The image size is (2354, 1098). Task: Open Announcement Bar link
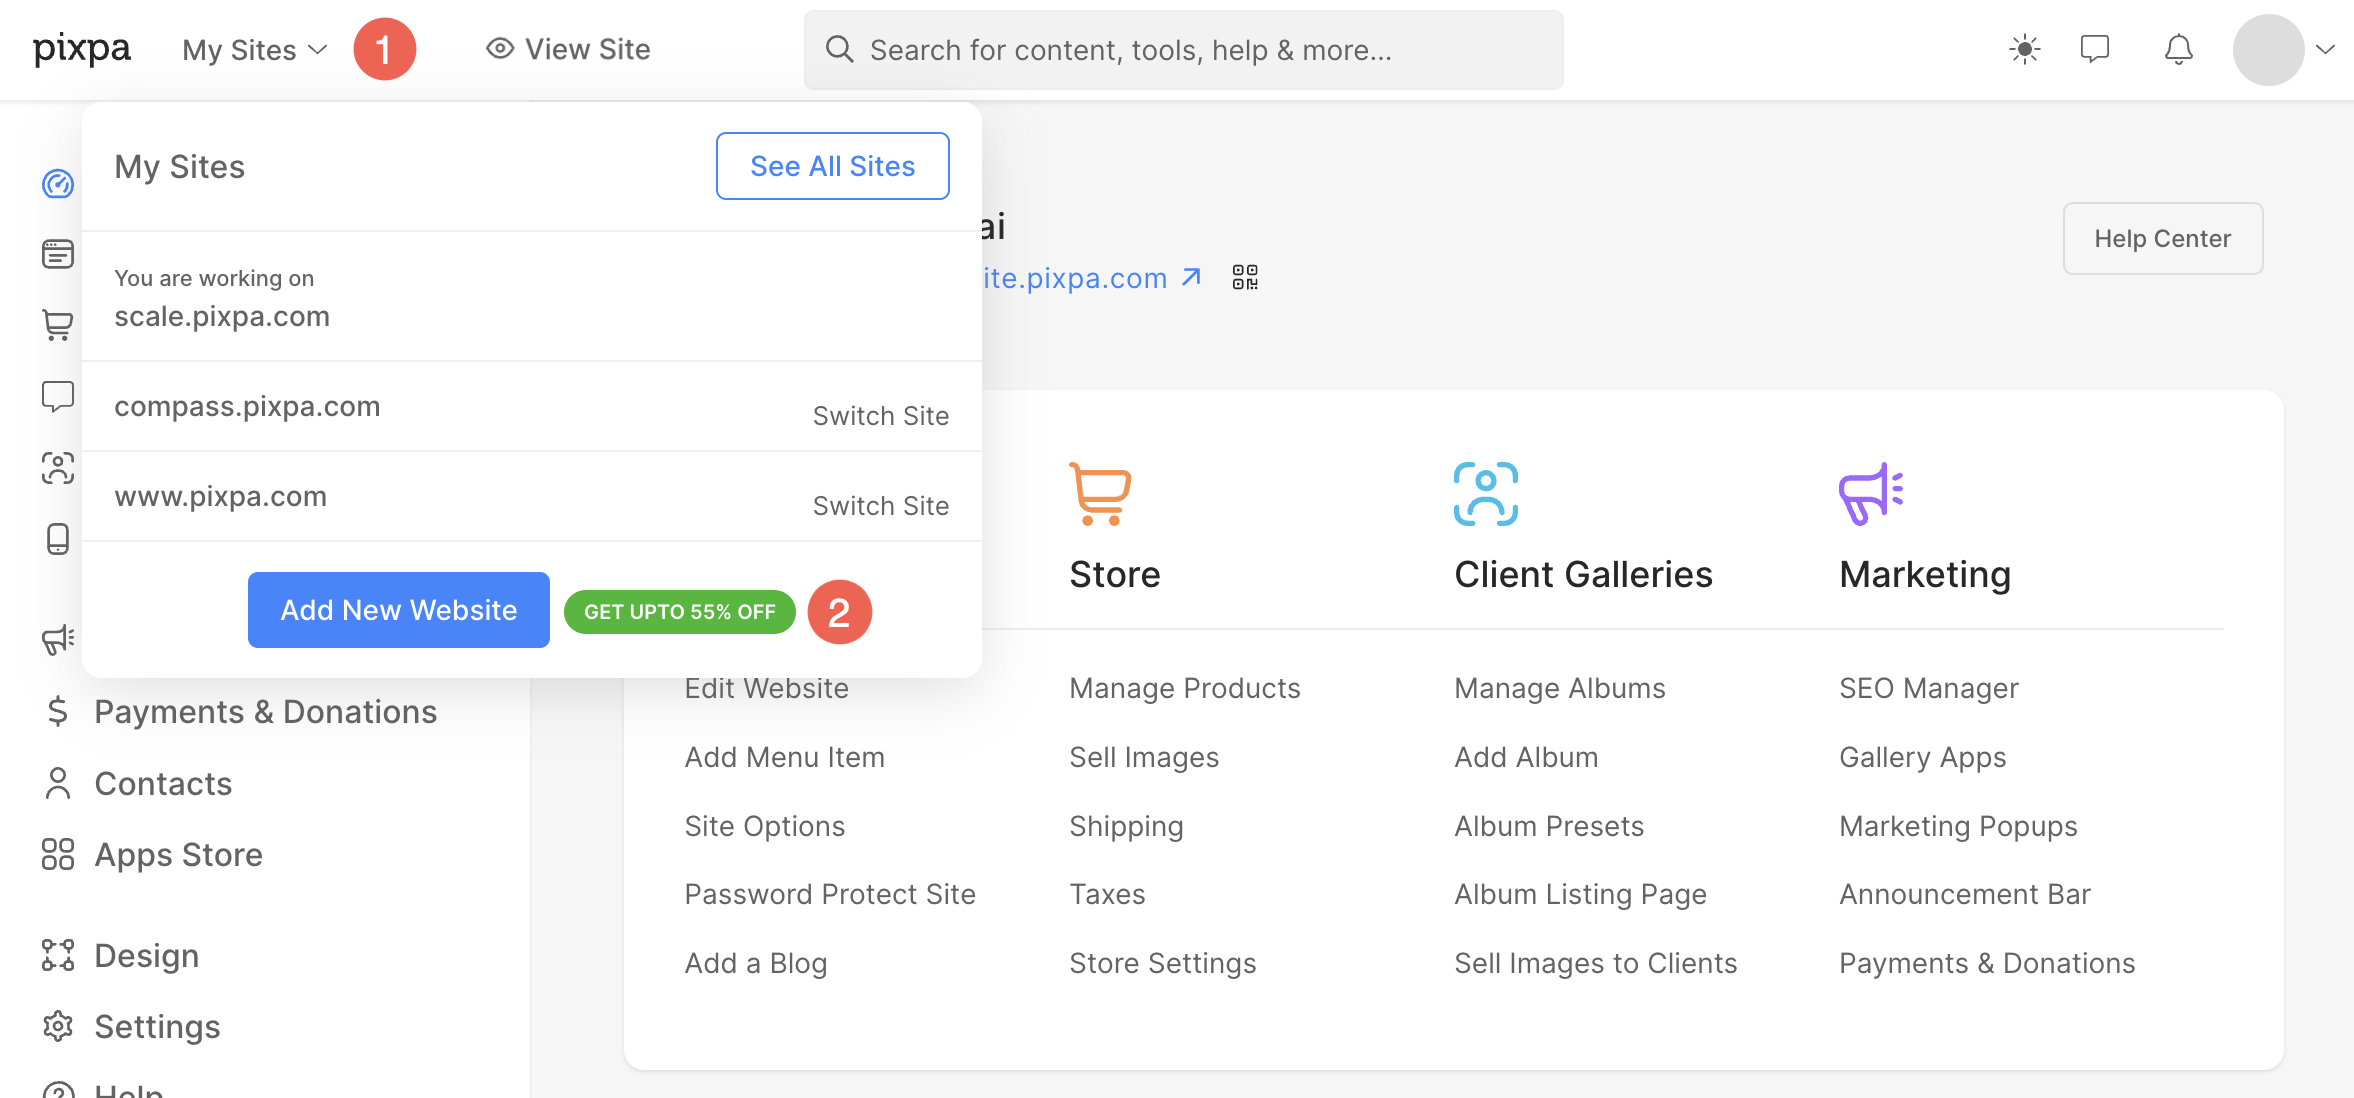[1965, 894]
